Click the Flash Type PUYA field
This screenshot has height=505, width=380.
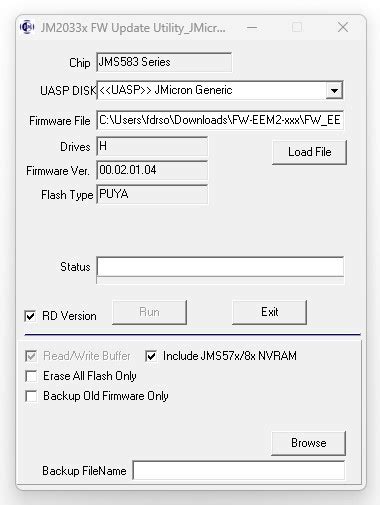tap(152, 194)
